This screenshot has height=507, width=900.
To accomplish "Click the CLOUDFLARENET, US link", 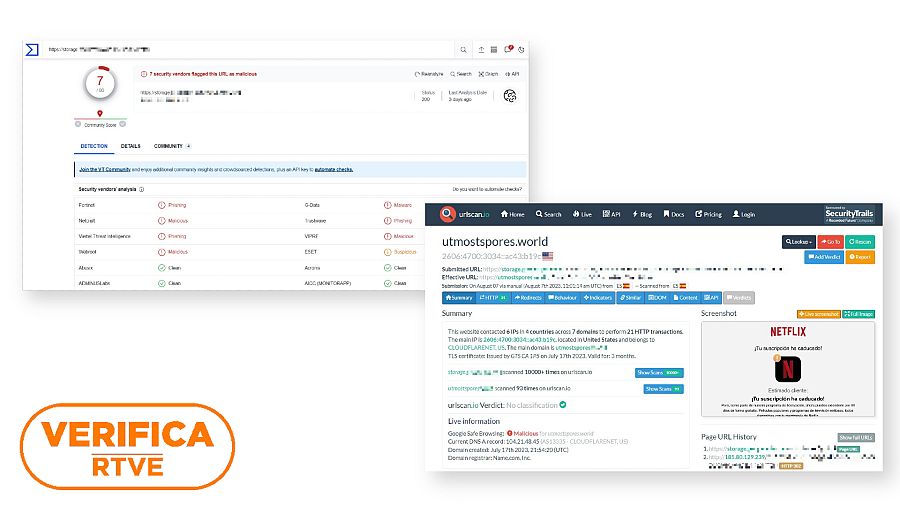I will [476, 347].
